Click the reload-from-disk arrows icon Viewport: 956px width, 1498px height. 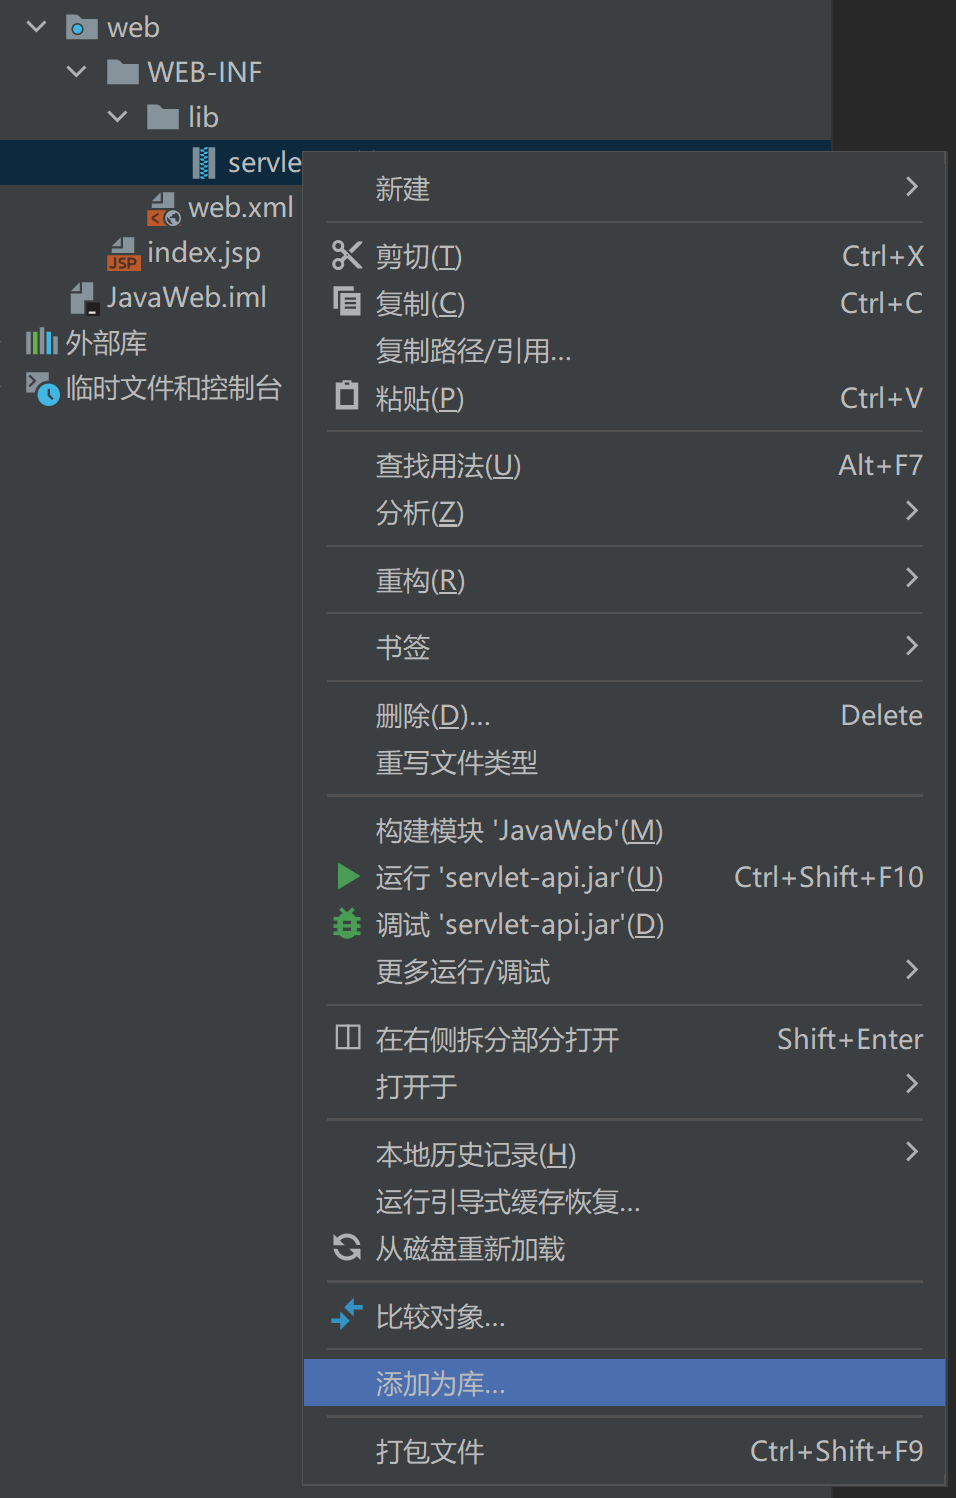click(x=346, y=1247)
